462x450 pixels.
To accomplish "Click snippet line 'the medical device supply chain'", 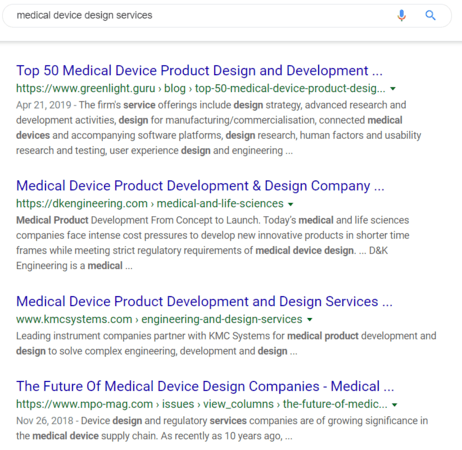I will click(87, 436).
